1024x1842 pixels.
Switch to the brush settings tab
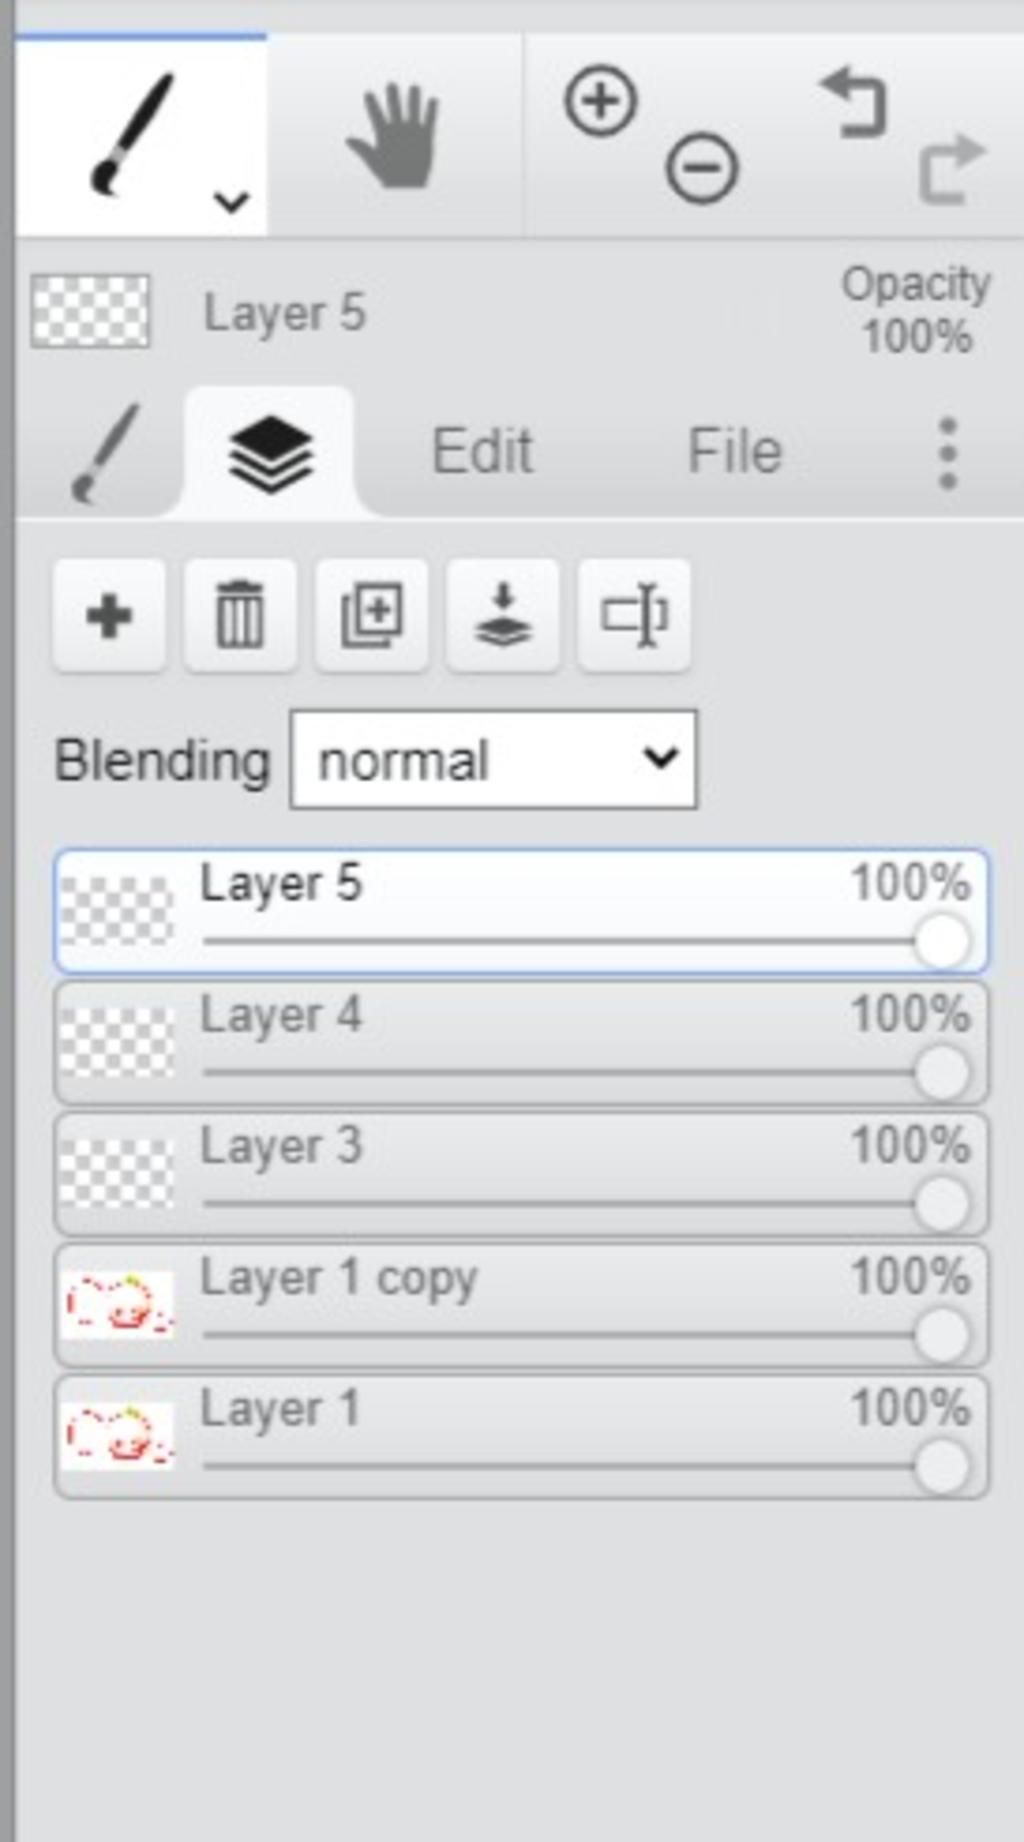click(103, 453)
